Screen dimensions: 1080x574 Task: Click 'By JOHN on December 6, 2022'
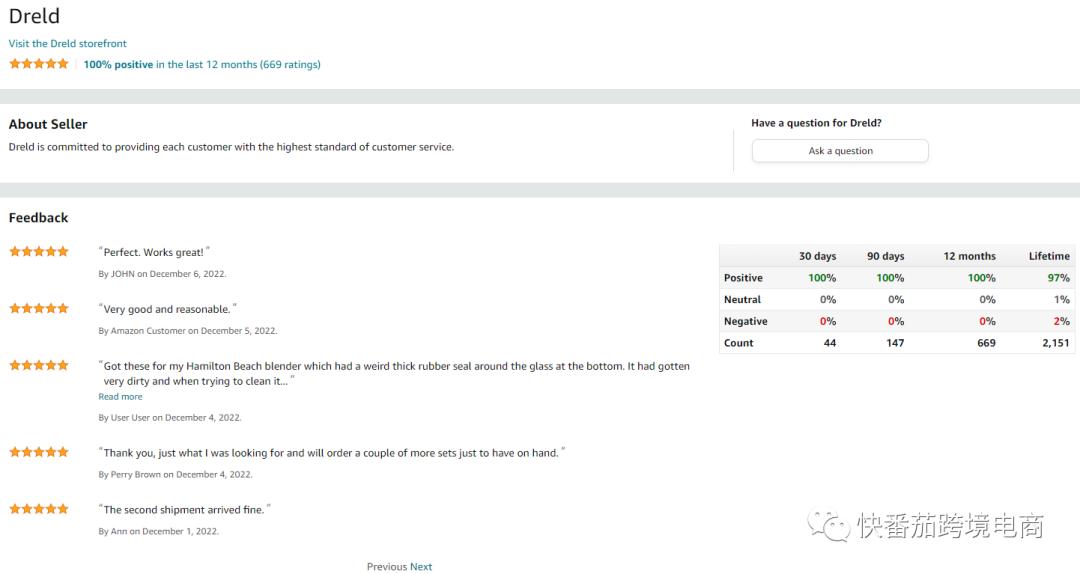(162, 274)
